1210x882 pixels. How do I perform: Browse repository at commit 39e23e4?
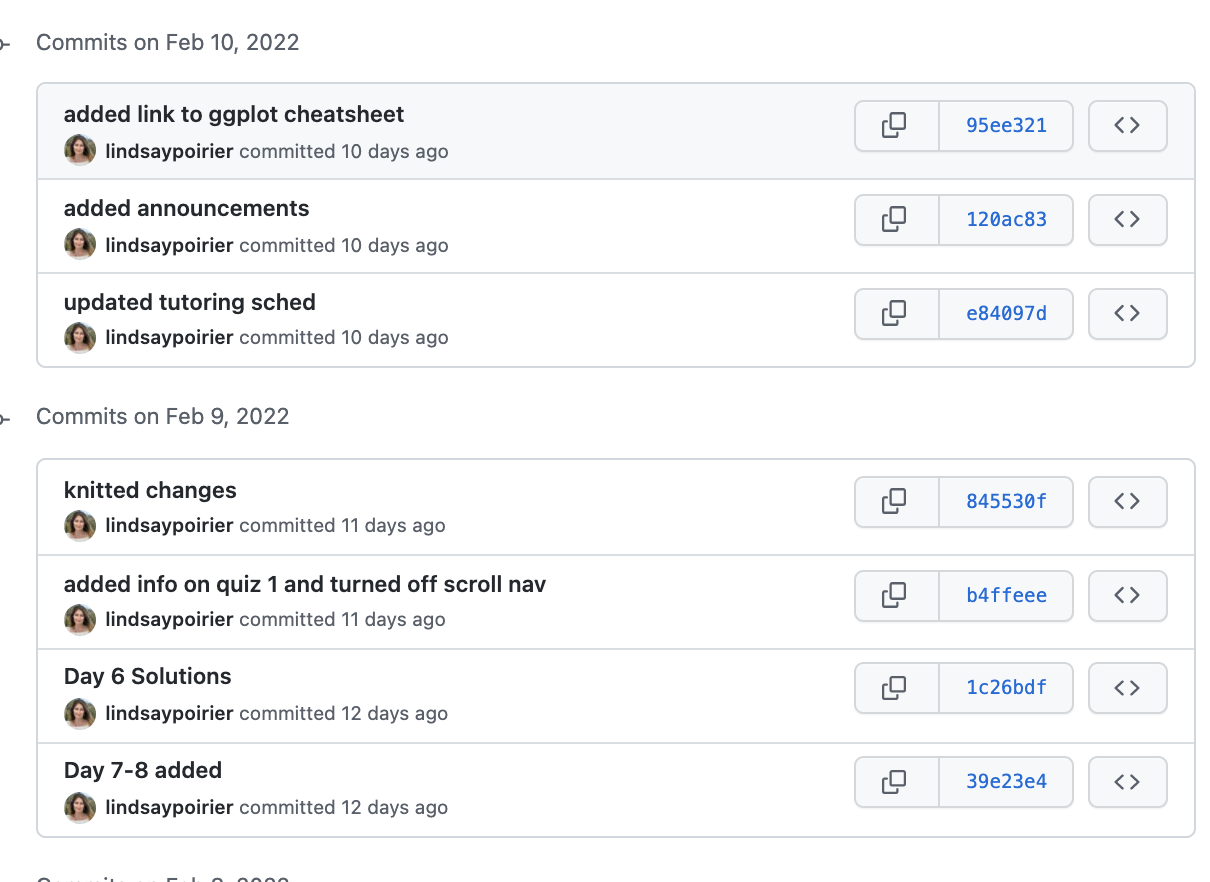pyautogui.click(x=1127, y=782)
